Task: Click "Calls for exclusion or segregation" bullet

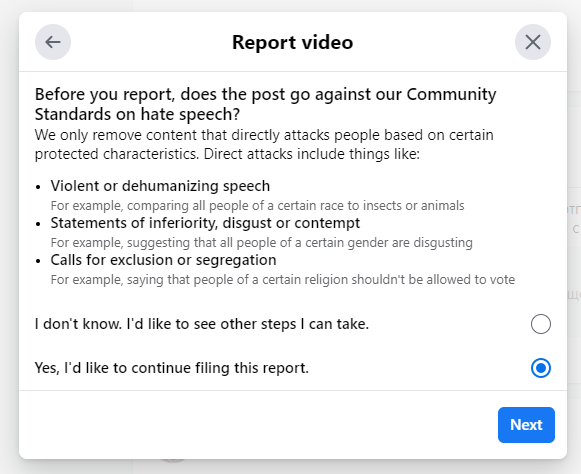Action: pyautogui.click(x=163, y=260)
